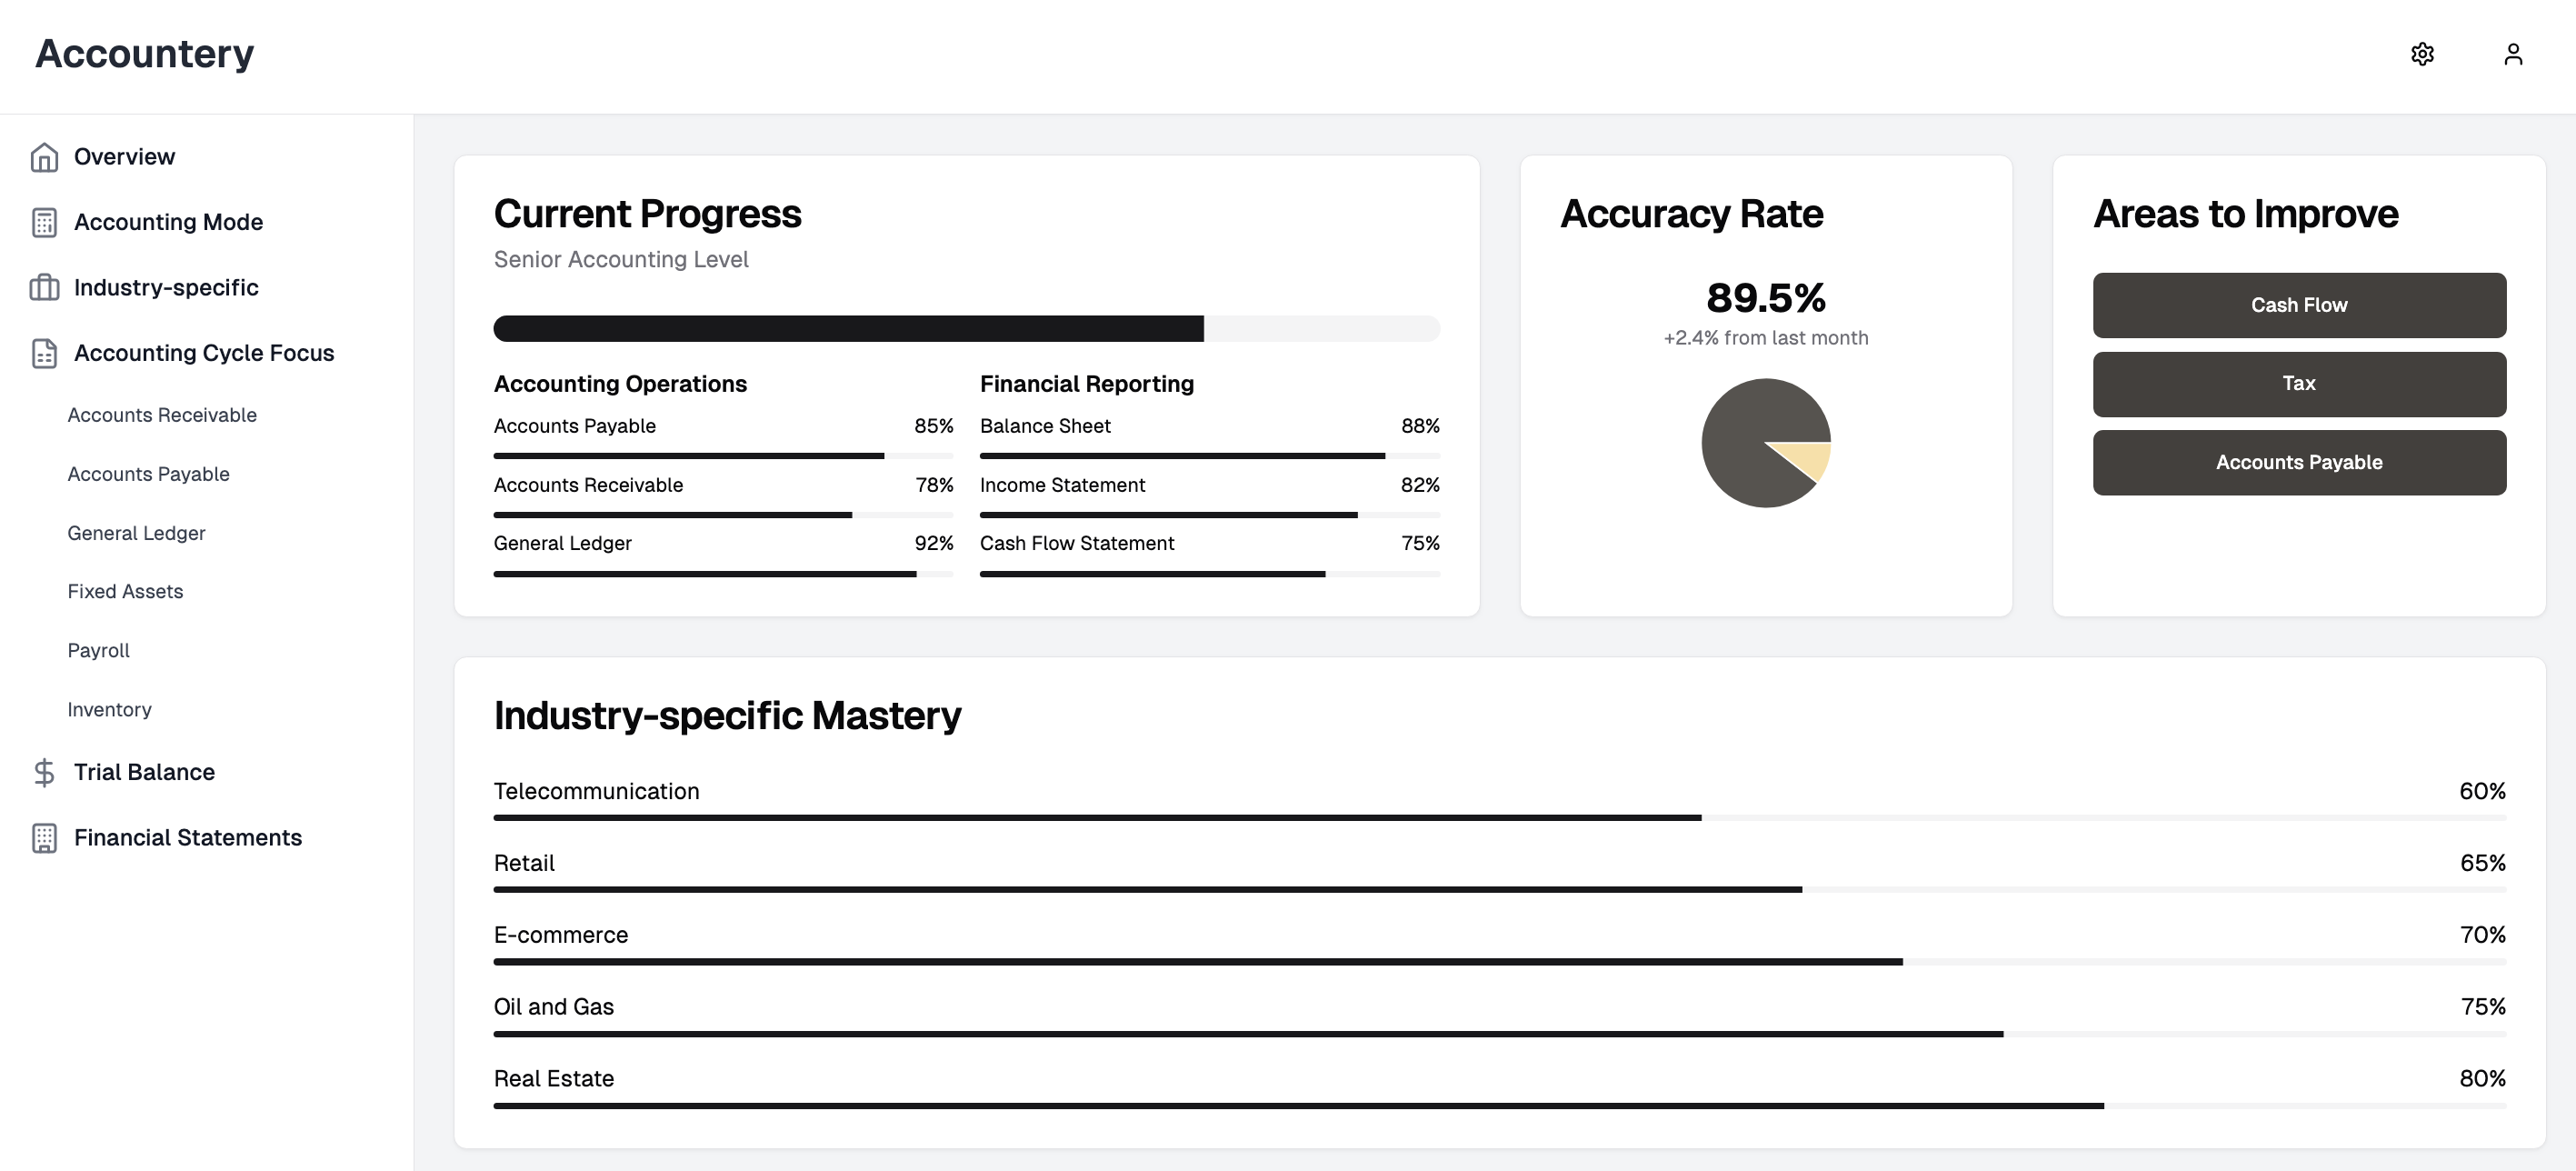Open the Fixed Assets section
Image resolution: width=2576 pixels, height=1171 pixels.
(125, 591)
